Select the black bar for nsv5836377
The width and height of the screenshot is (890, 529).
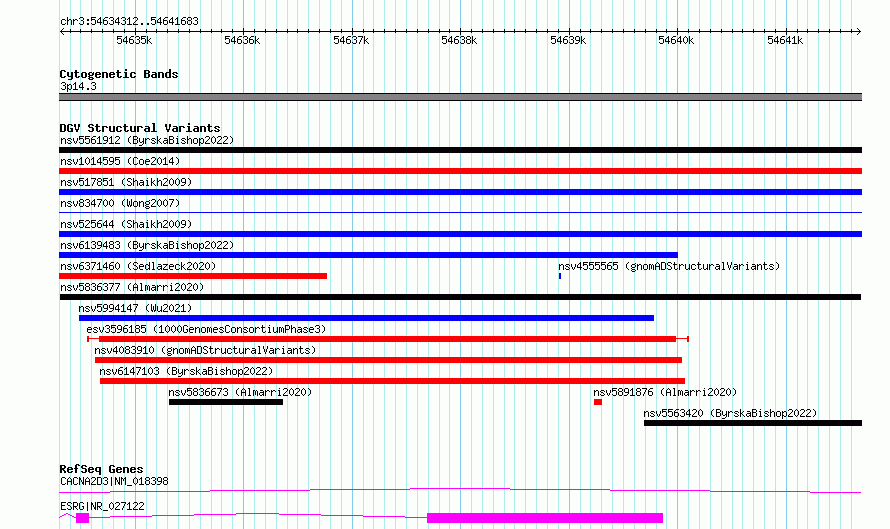(x=460, y=297)
